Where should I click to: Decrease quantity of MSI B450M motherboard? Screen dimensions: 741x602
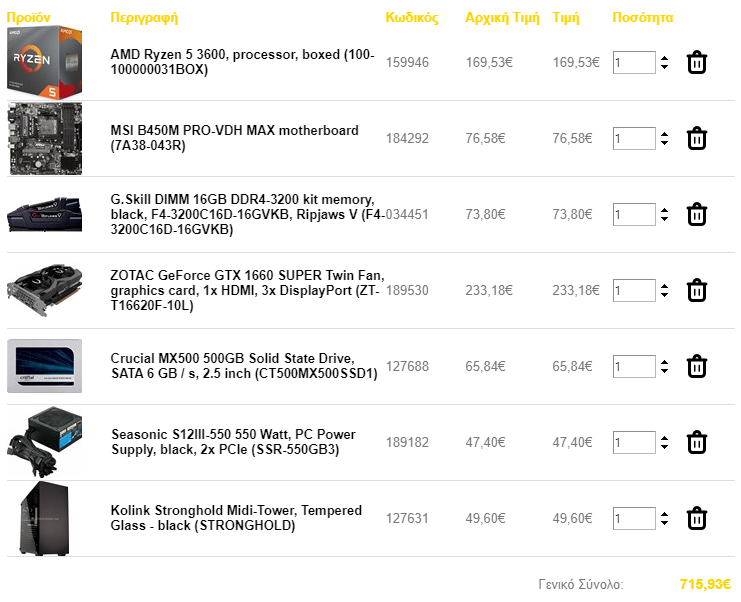(x=664, y=143)
